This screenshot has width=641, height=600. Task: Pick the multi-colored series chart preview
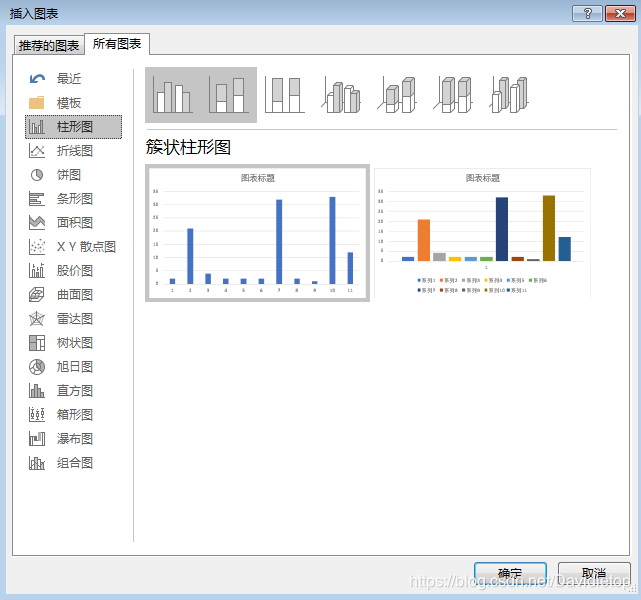(x=482, y=233)
